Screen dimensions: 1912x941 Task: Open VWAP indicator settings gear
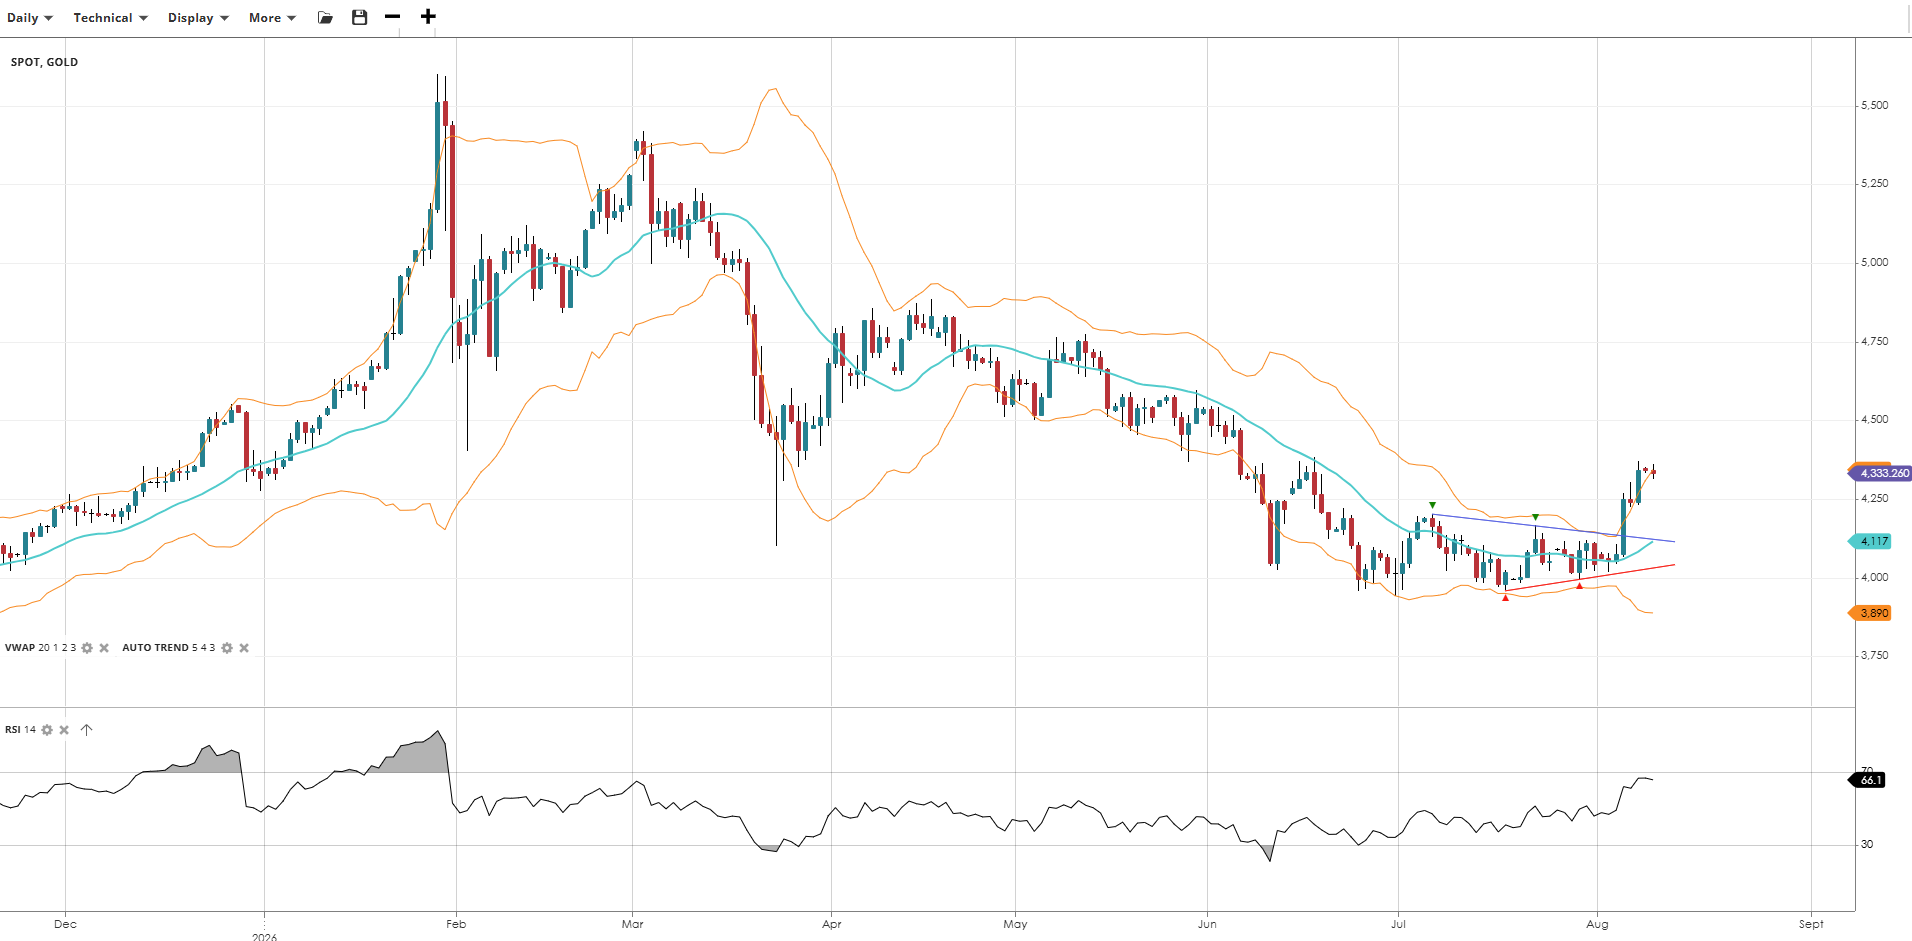pos(87,648)
